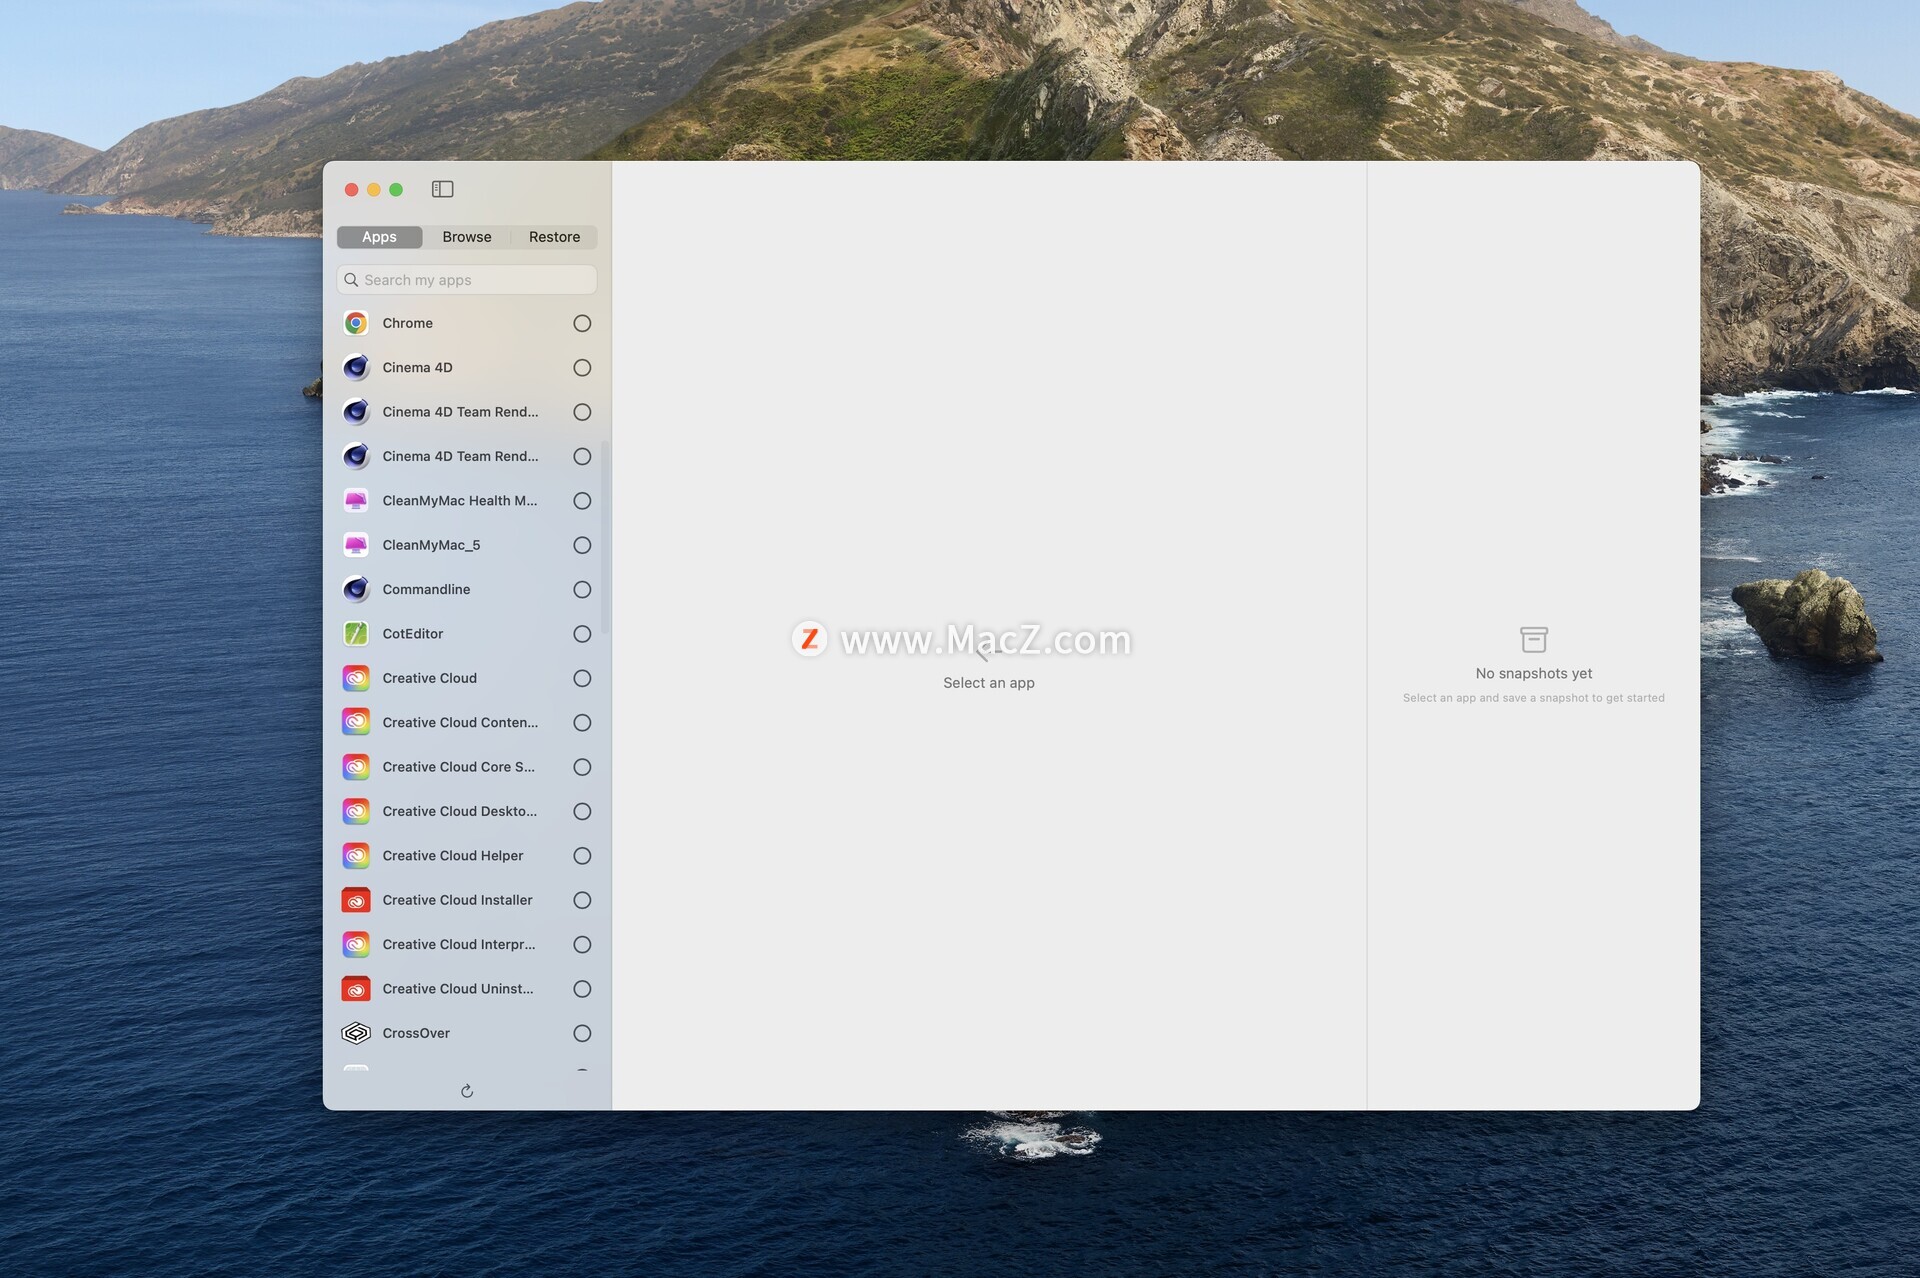The image size is (1920, 1278).
Task: Select the Chrome radio circle
Action: (582, 323)
